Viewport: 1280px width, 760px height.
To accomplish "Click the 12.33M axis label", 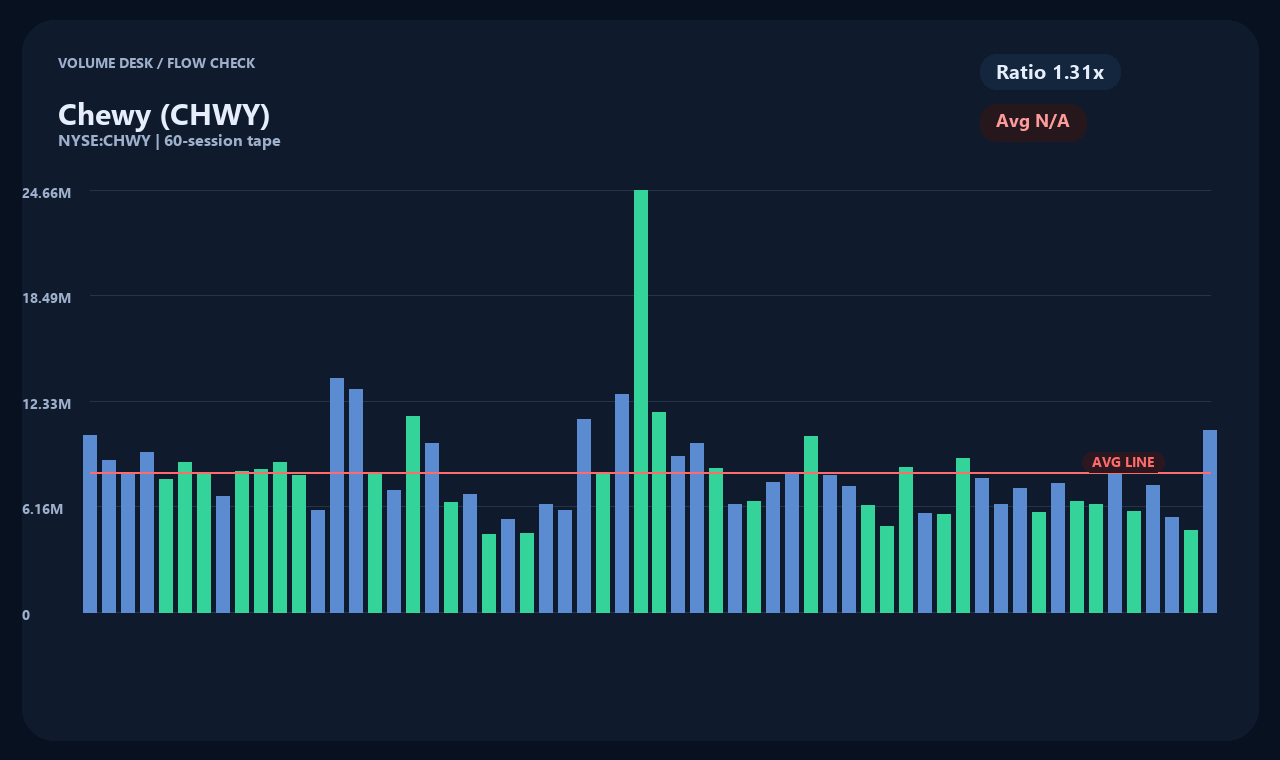I will (x=47, y=404).
